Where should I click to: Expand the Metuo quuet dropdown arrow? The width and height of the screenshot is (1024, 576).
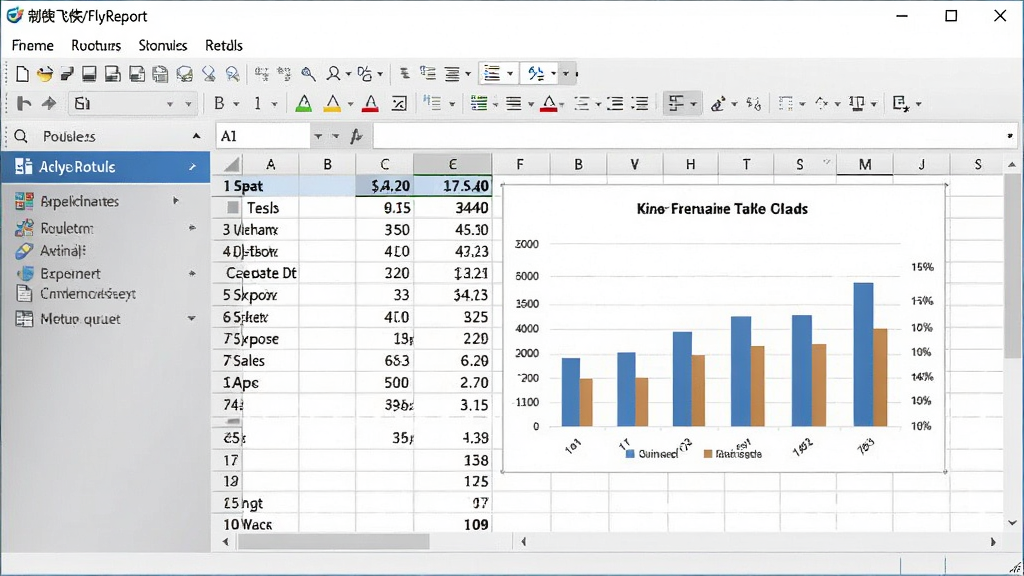pyautogui.click(x=191, y=319)
